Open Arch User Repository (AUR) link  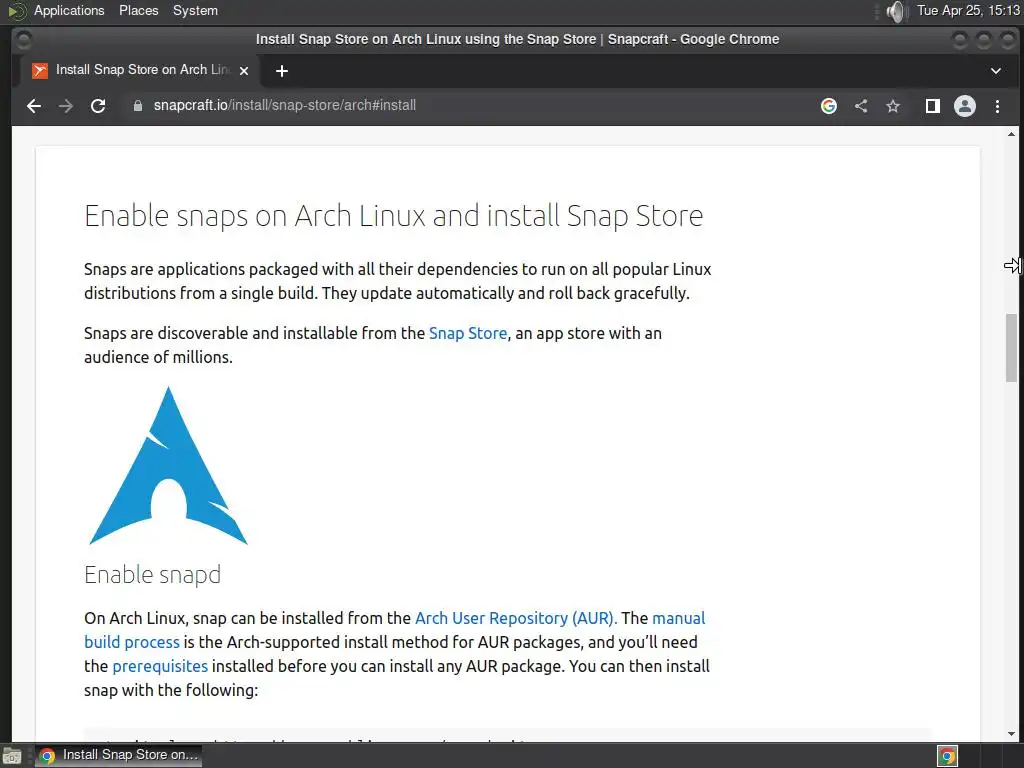pos(516,618)
